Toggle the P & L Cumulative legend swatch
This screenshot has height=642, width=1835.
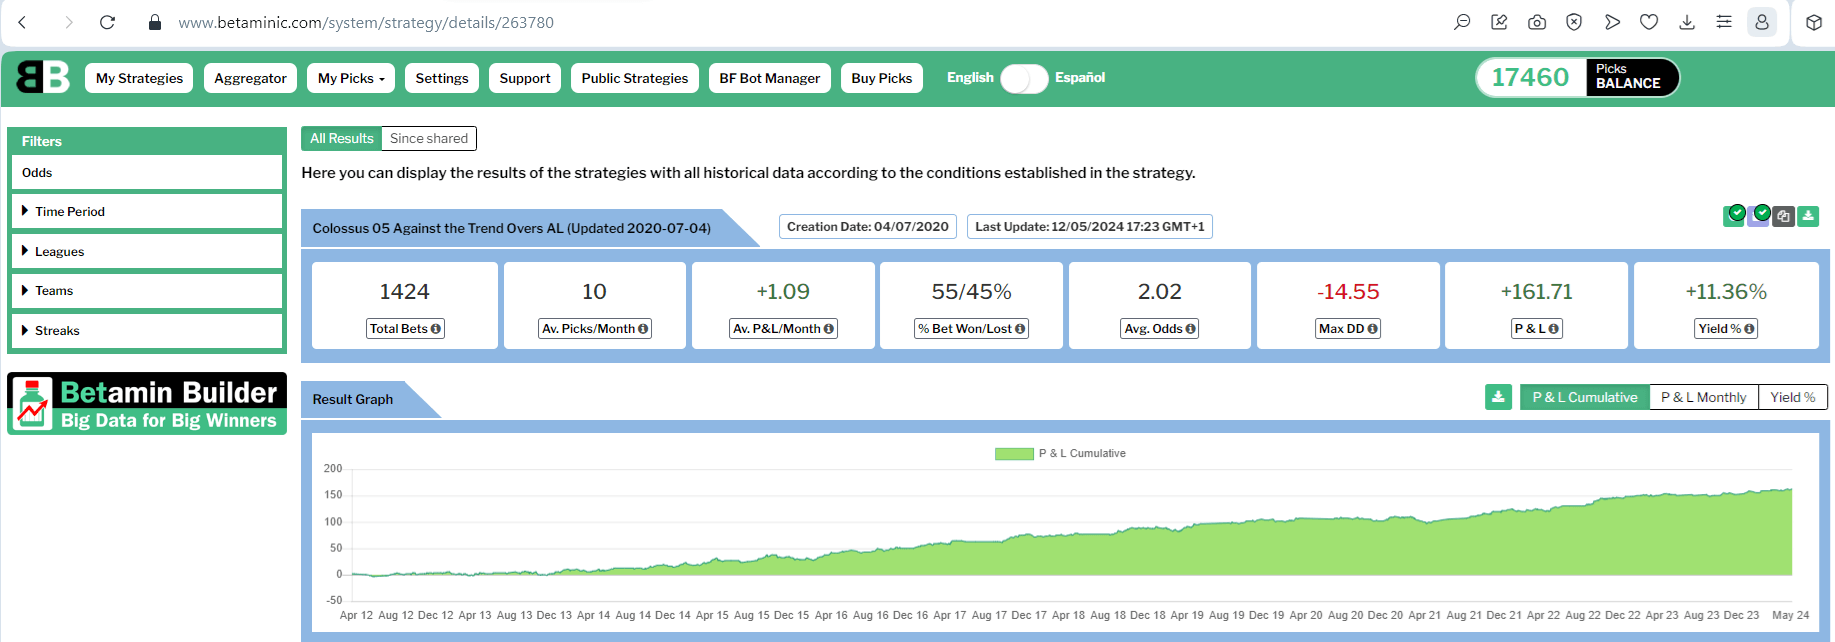[x=1014, y=454]
